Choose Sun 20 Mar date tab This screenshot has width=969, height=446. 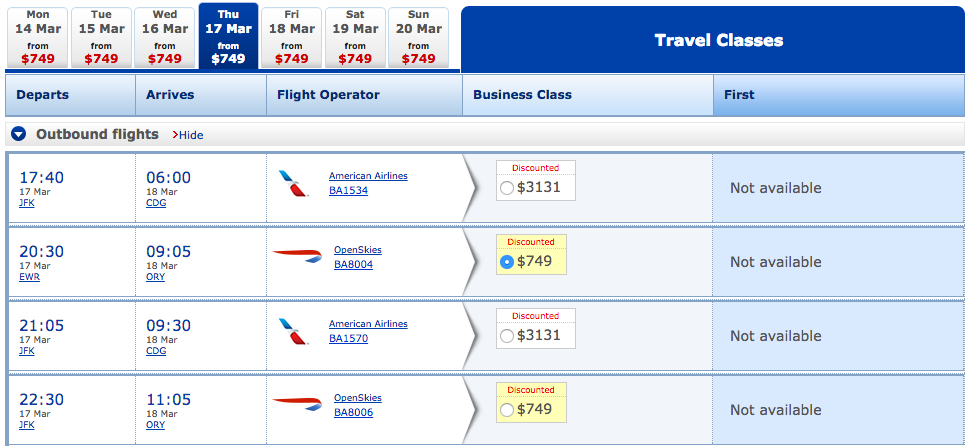point(419,37)
